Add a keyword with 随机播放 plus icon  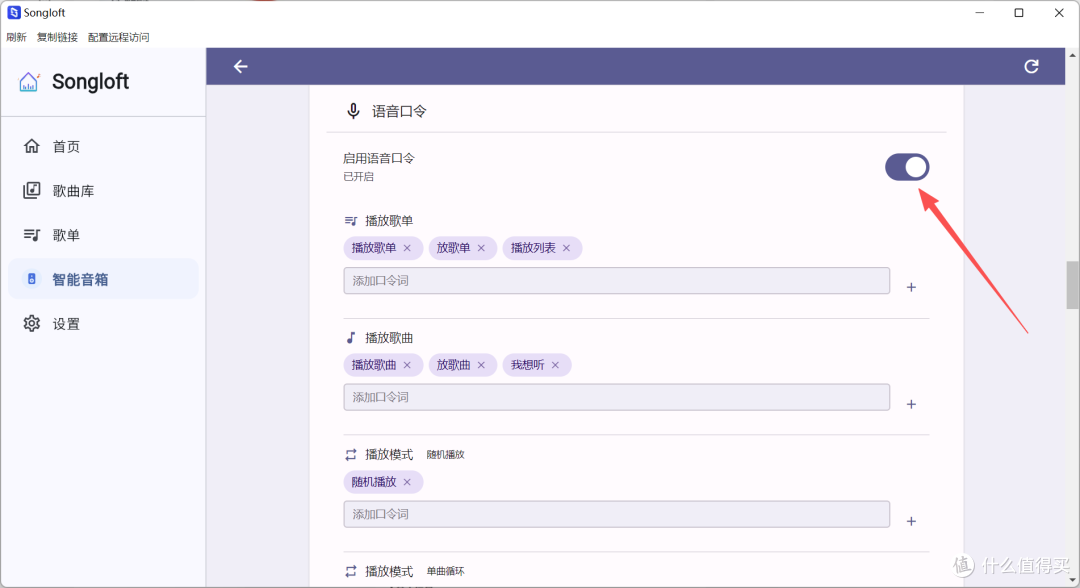[x=911, y=521]
